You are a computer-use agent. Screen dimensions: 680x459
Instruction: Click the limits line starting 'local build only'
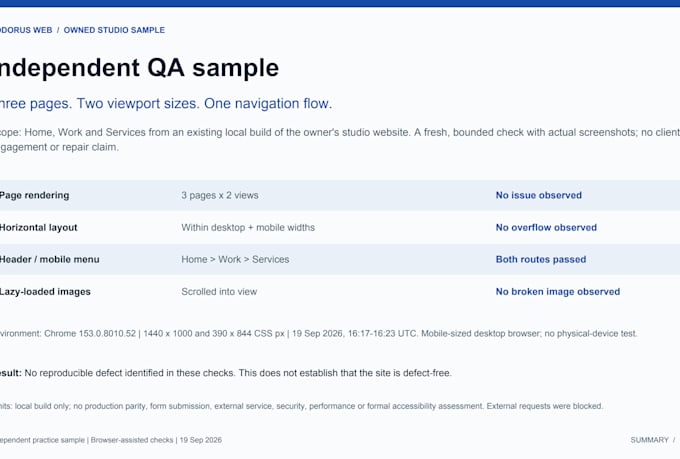click(301, 406)
